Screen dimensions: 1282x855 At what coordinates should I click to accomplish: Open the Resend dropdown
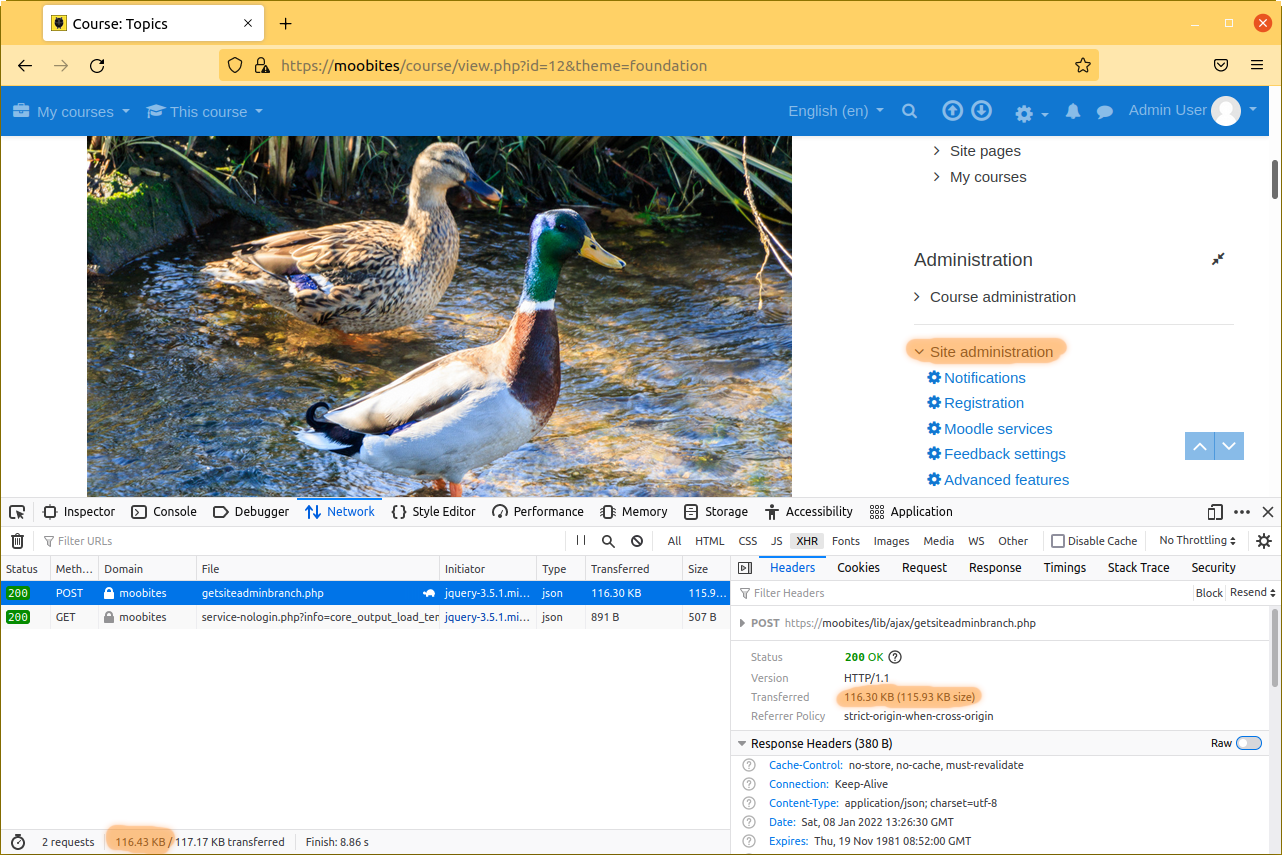click(1253, 593)
